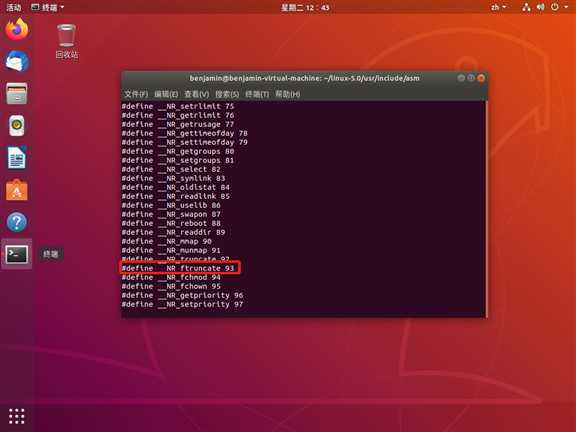Open Rhythmbox music player in dock
Image resolution: width=576 pixels, height=432 pixels.
pos(17,125)
